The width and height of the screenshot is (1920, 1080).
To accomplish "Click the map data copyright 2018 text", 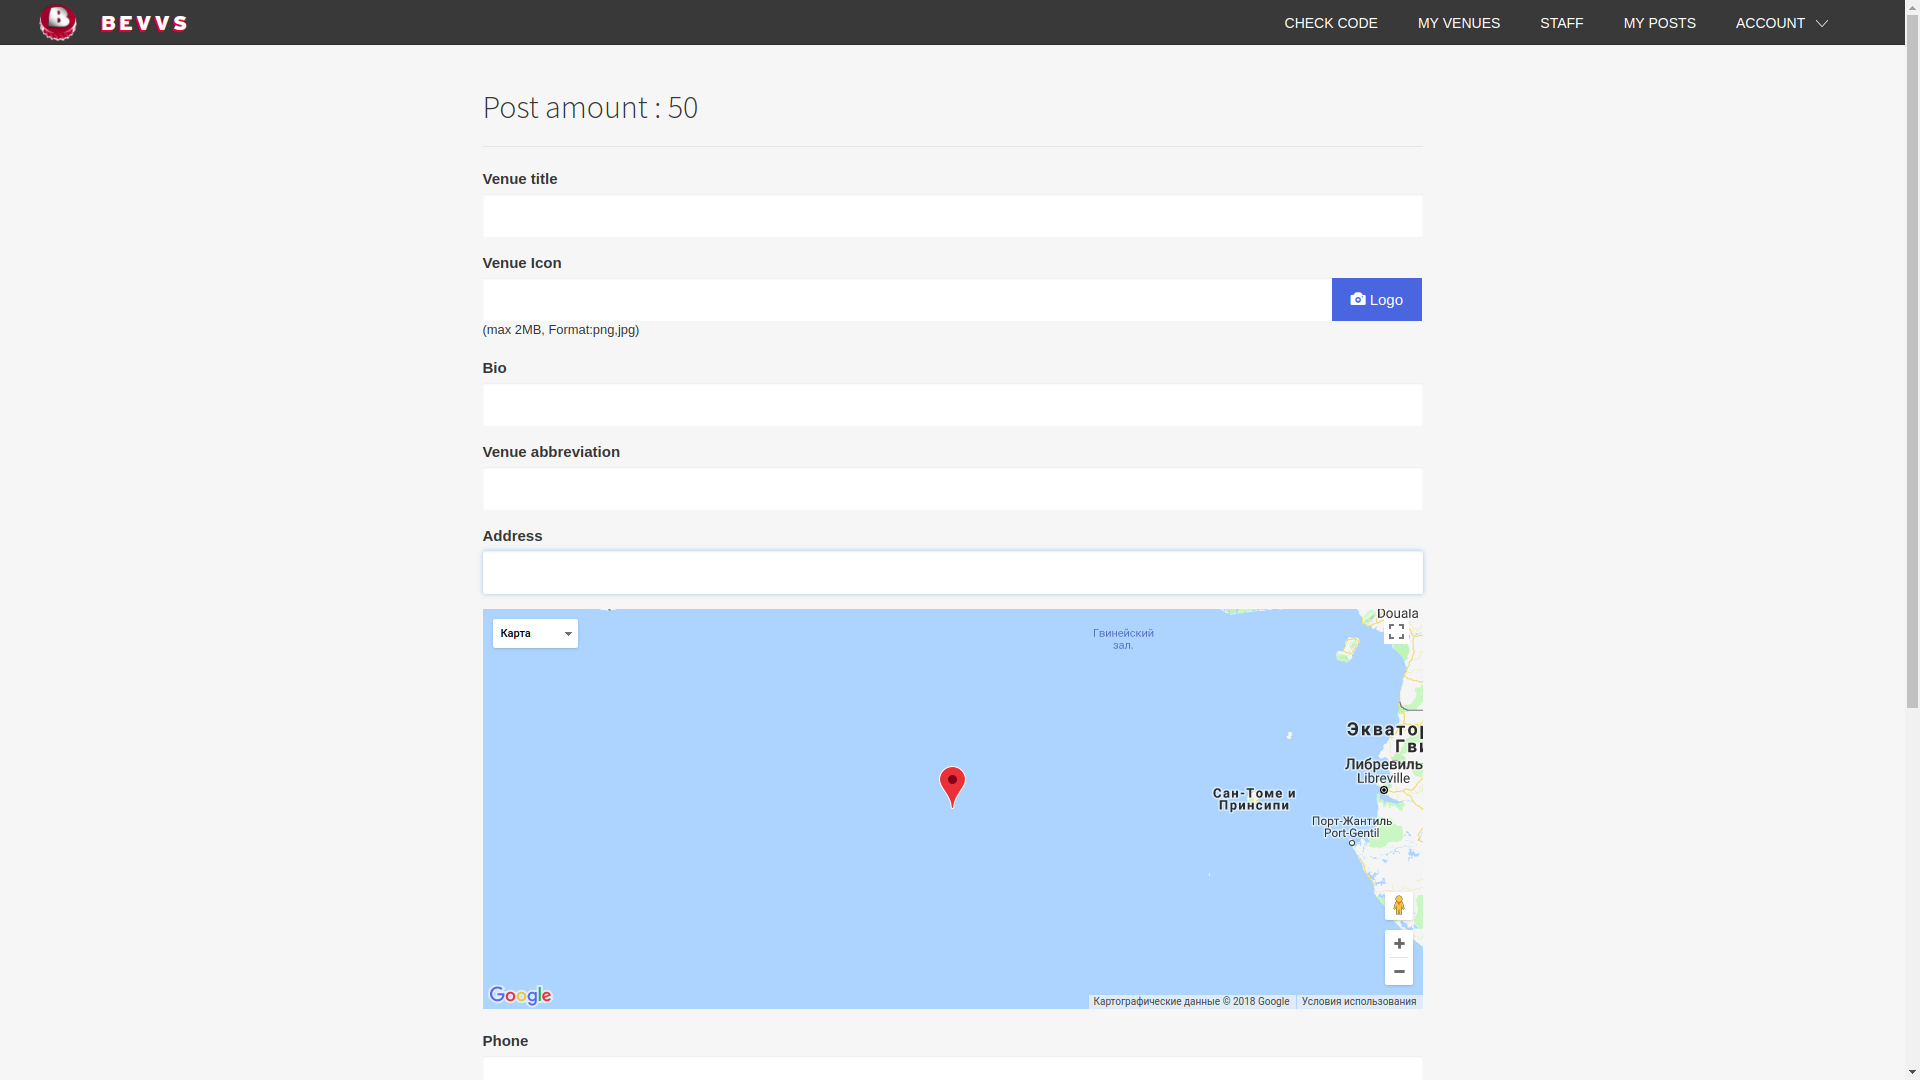I will (x=1191, y=1001).
